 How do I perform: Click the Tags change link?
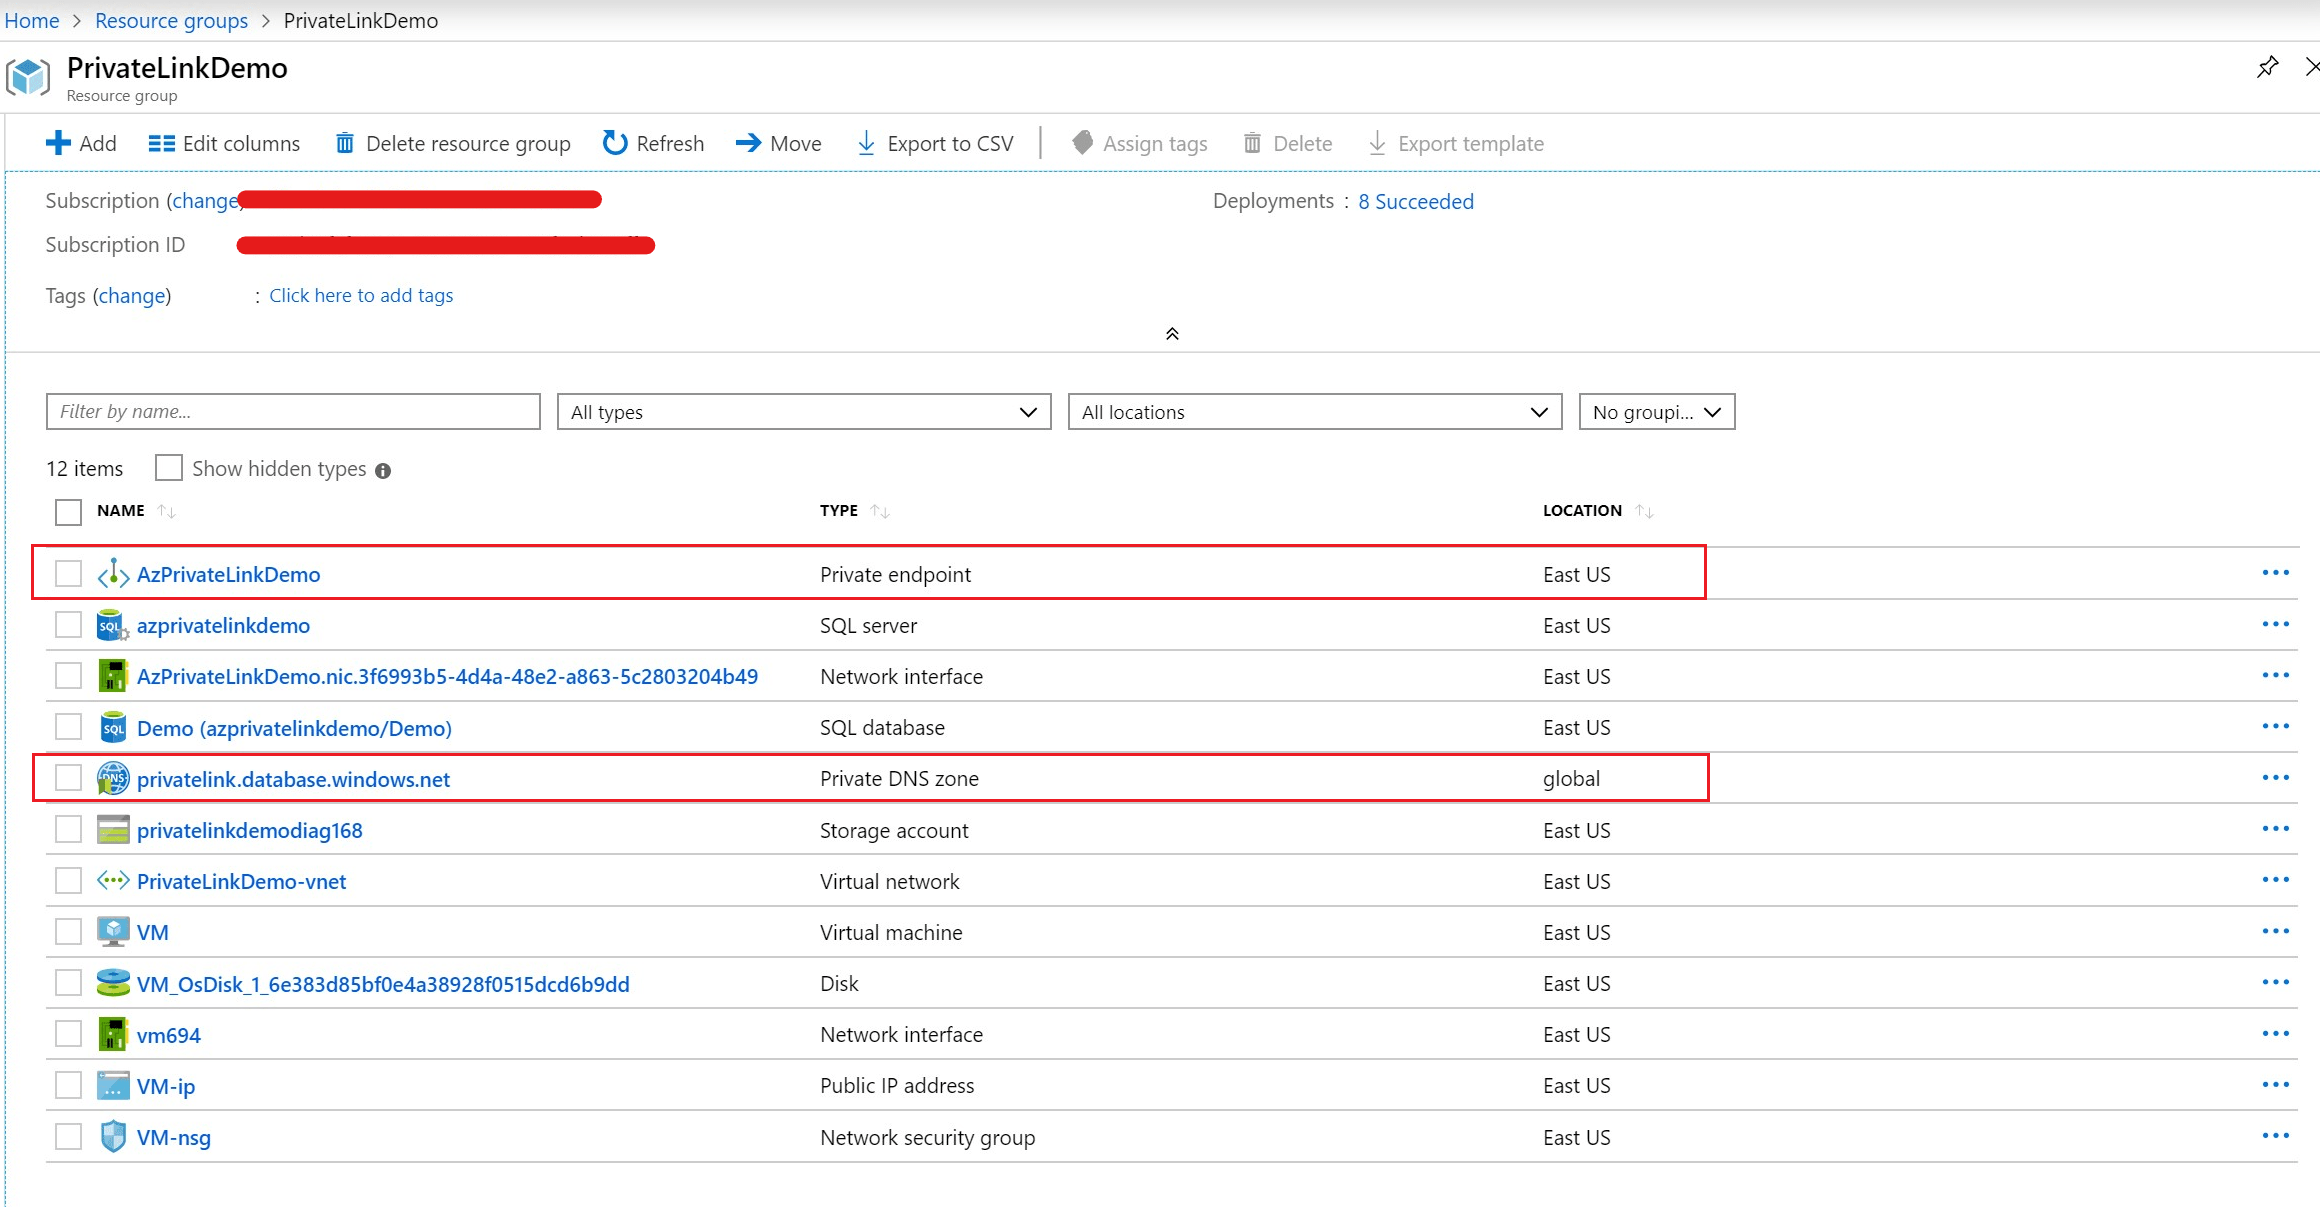pyautogui.click(x=132, y=295)
